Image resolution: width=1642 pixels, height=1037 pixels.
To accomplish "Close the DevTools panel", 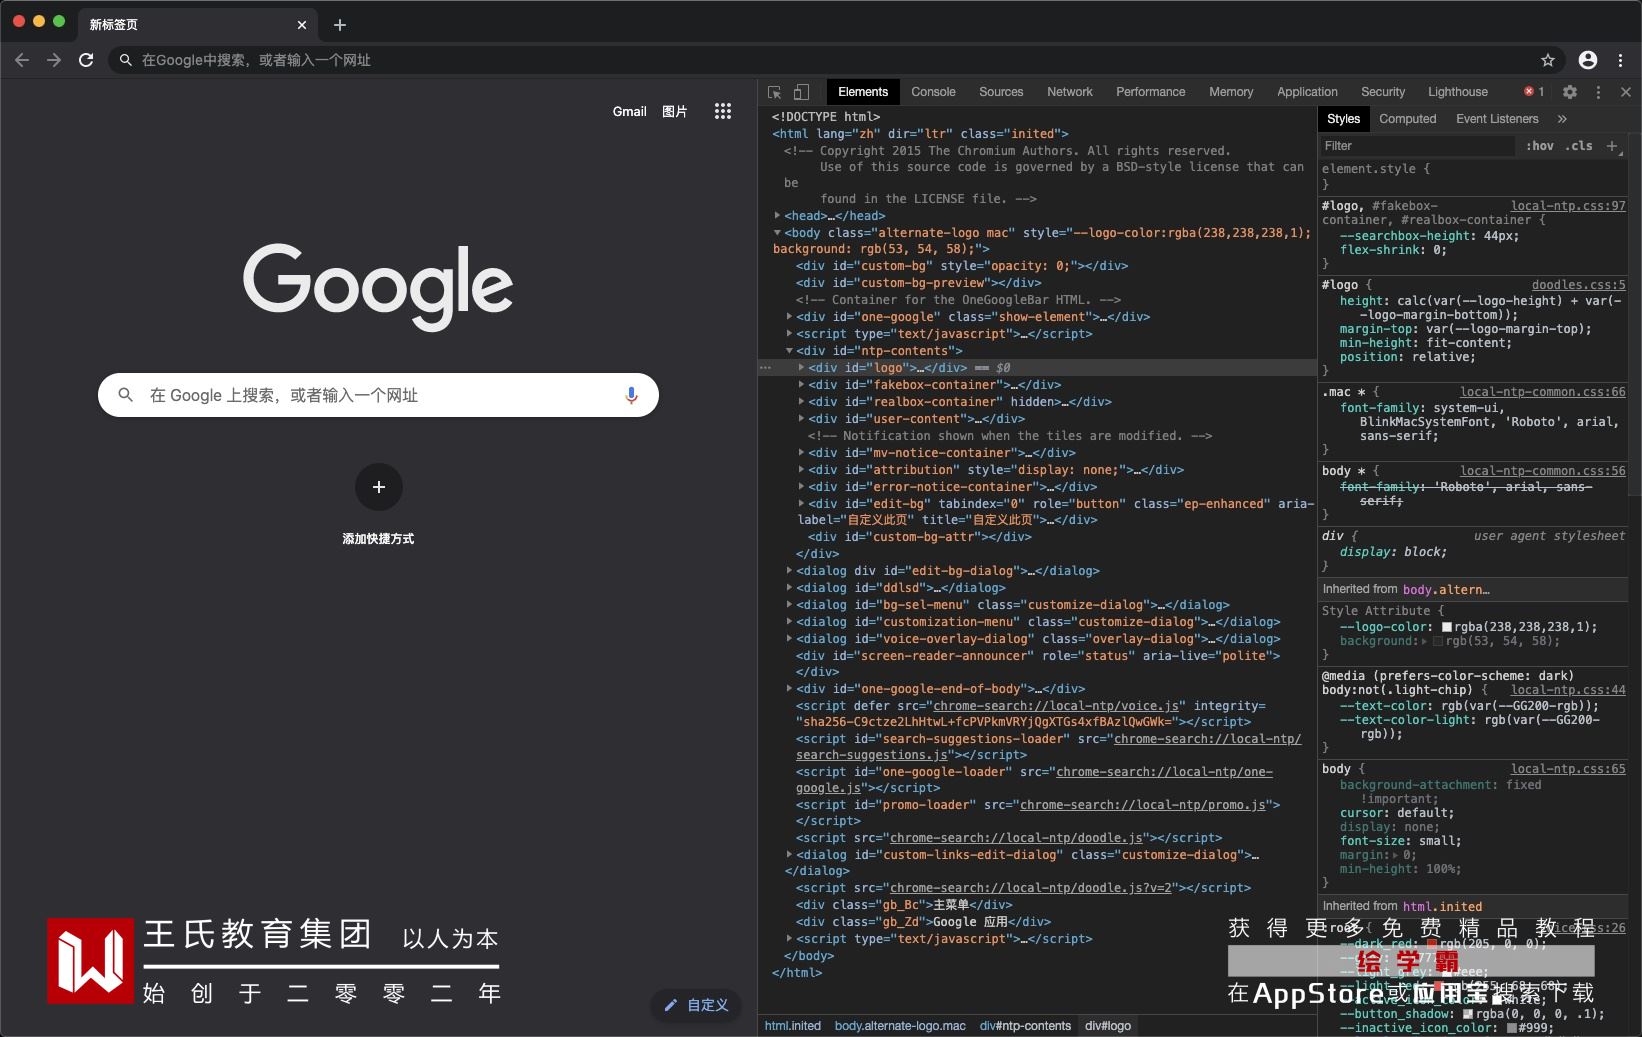I will pos(1626,92).
